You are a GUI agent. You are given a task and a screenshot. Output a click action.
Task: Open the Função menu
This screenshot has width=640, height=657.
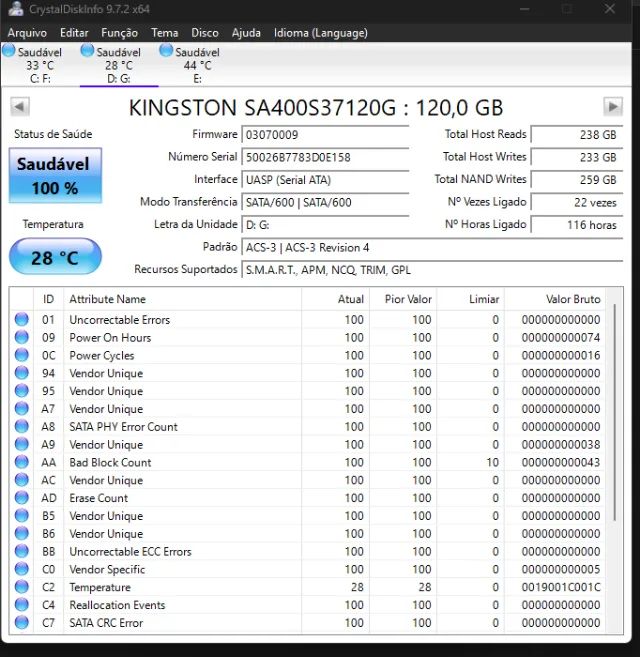pyautogui.click(x=119, y=33)
